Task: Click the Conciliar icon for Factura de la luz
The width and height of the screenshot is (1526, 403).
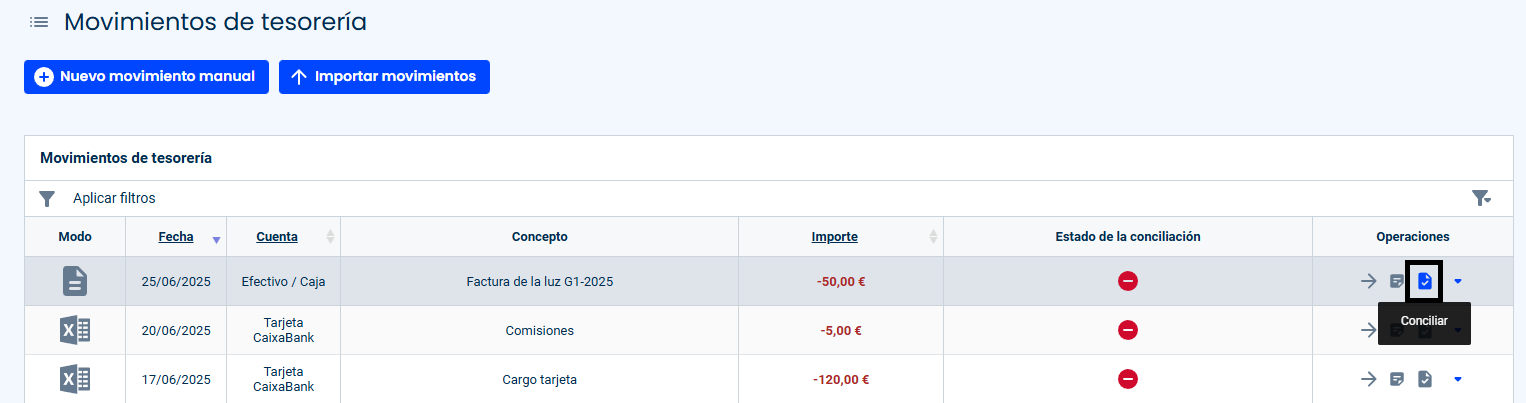Action: coord(1425,281)
